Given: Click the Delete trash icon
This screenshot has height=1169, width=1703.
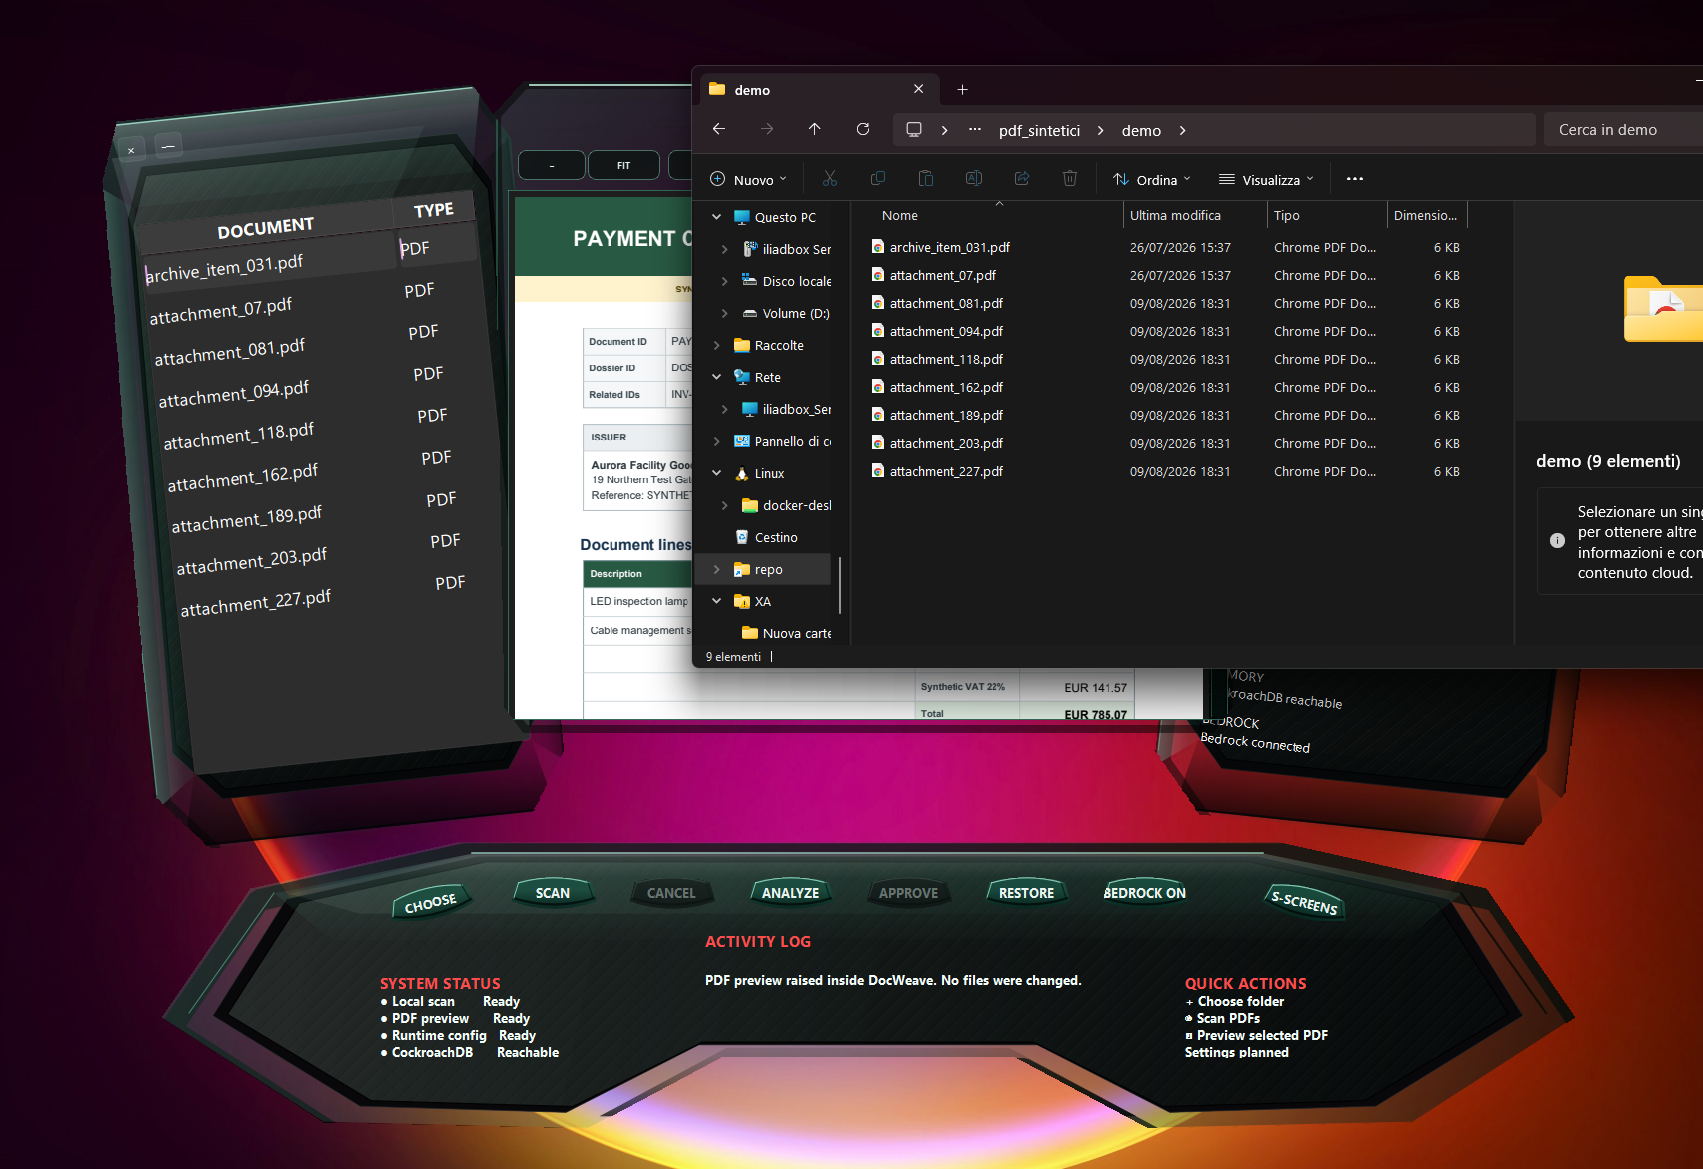Looking at the screenshot, I should (1070, 179).
